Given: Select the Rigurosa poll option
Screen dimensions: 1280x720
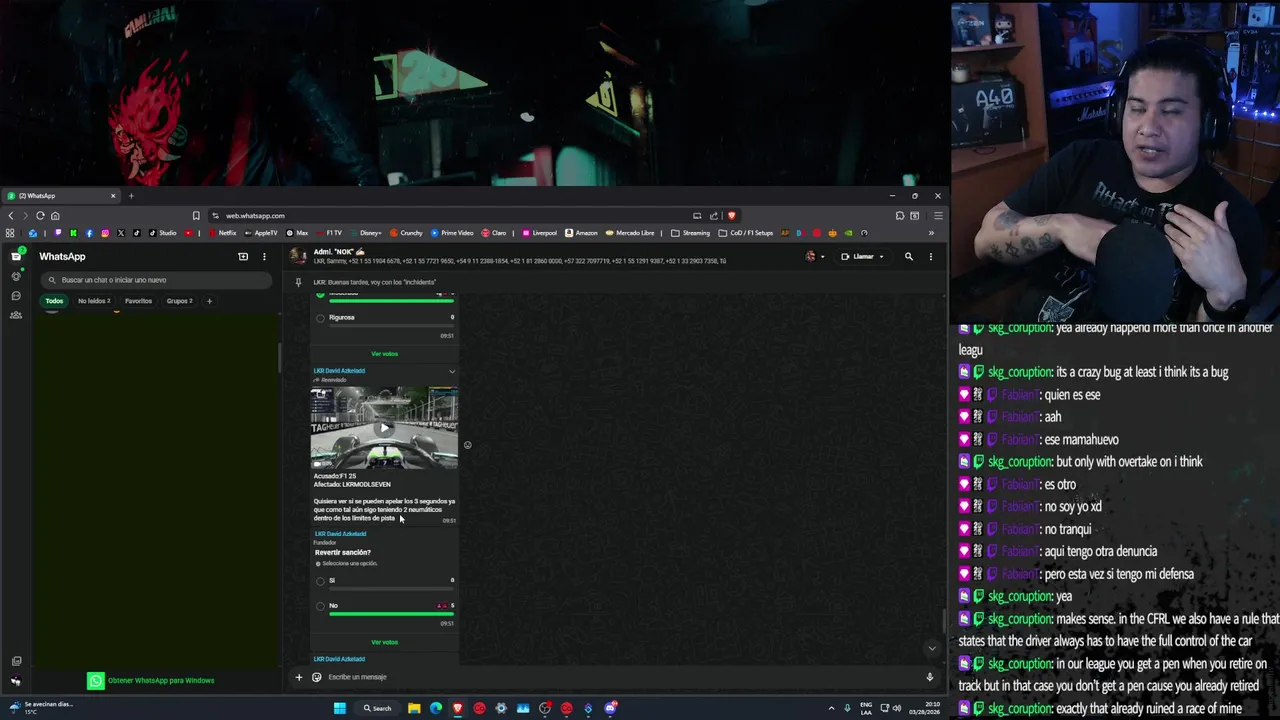Looking at the screenshot, I should pyautogui.click(x=320, y=318).
